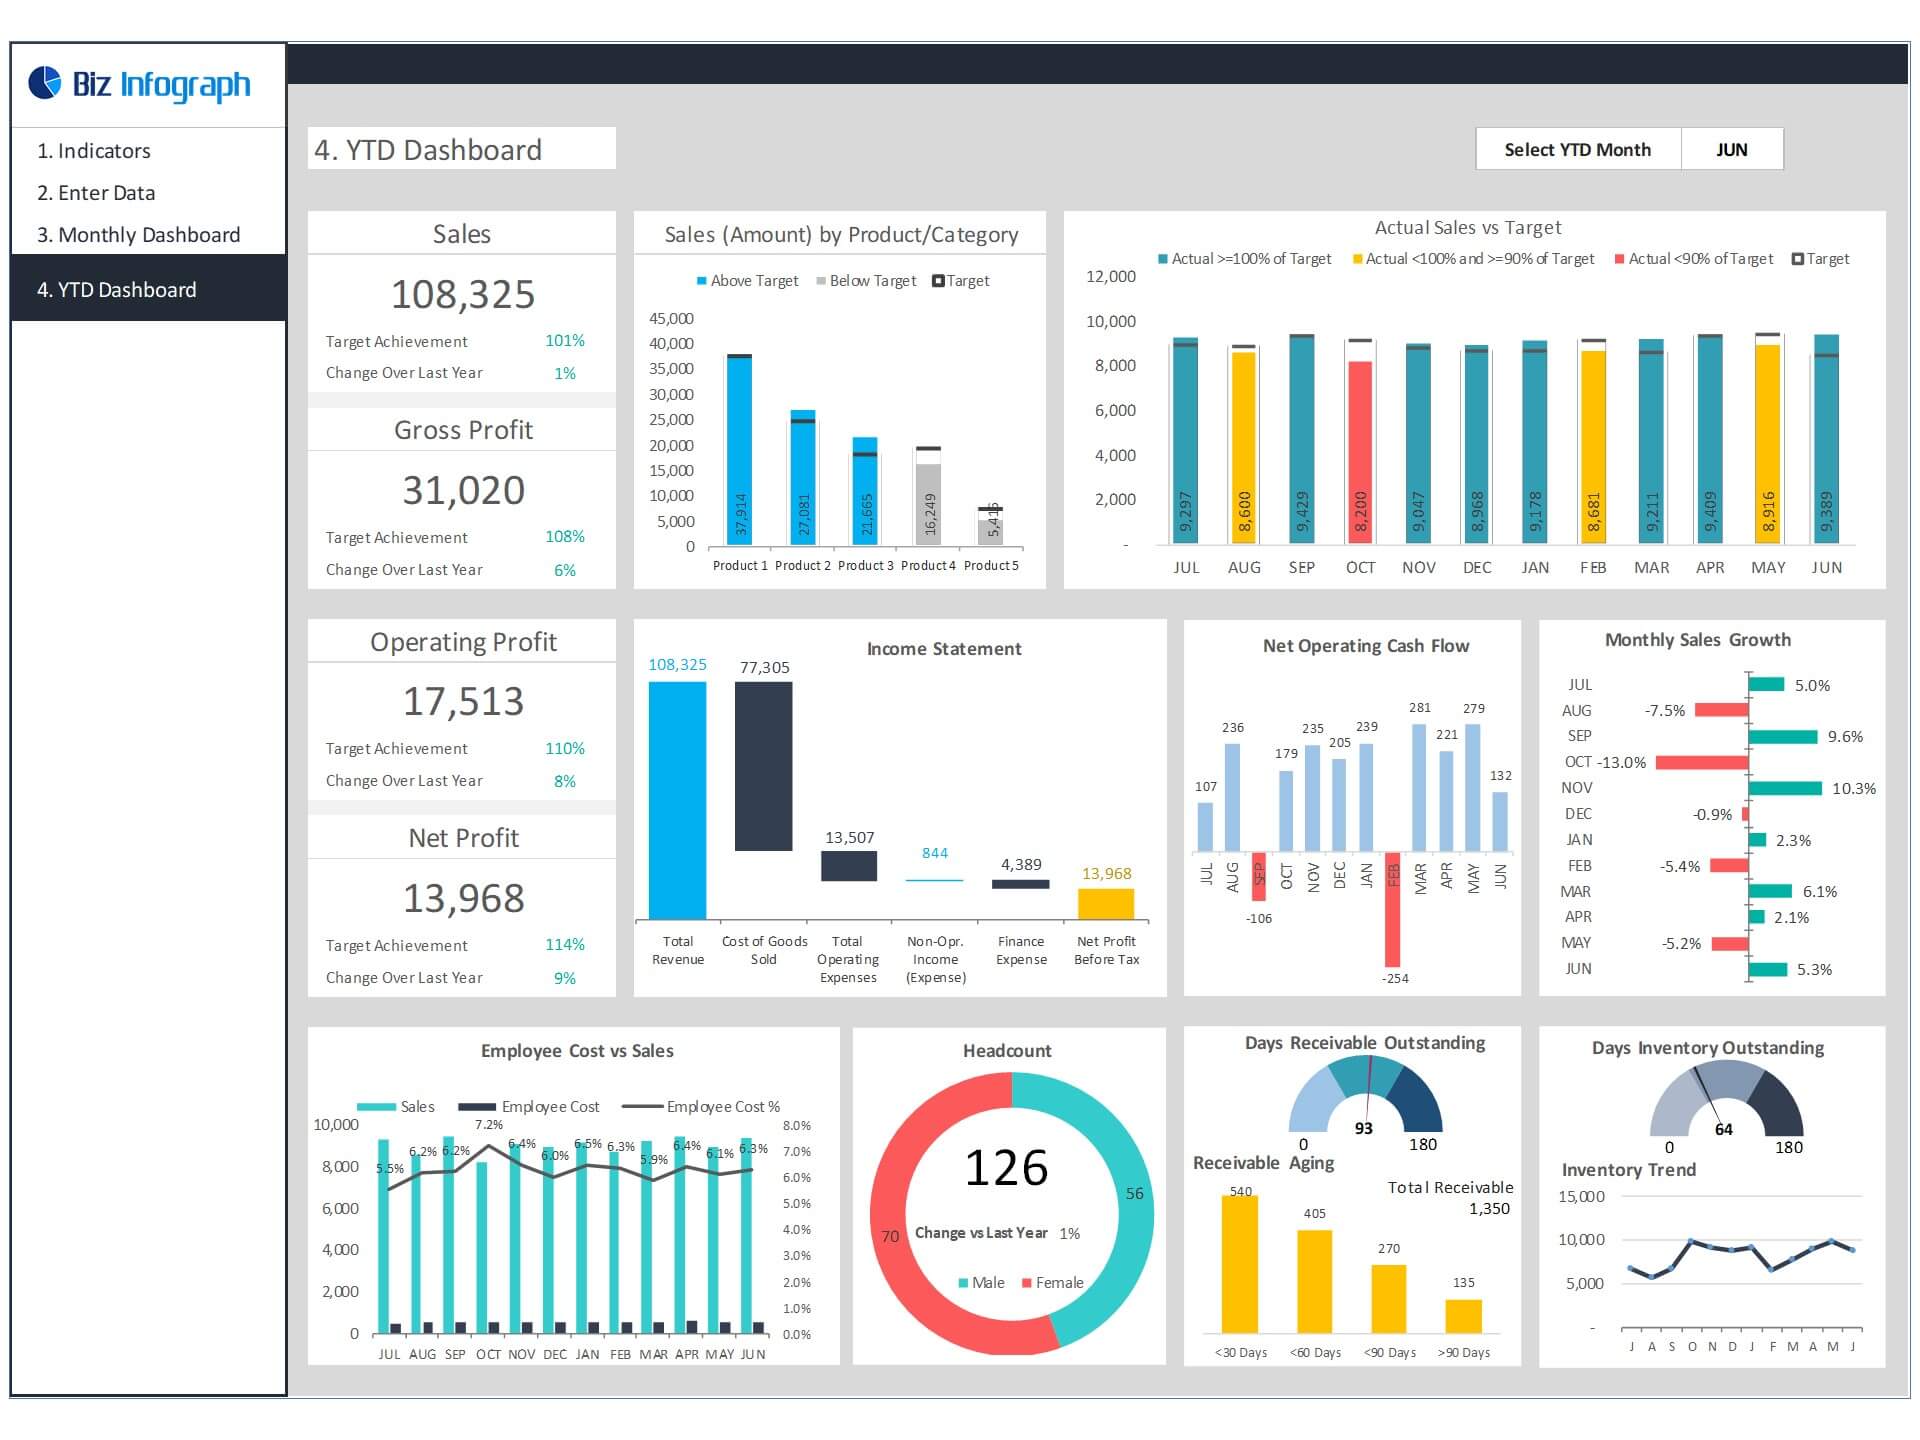Toggle the Actual <90% of Target legend
The height and width of the screenshot is (1440, 1920).
click(1620, 258)
